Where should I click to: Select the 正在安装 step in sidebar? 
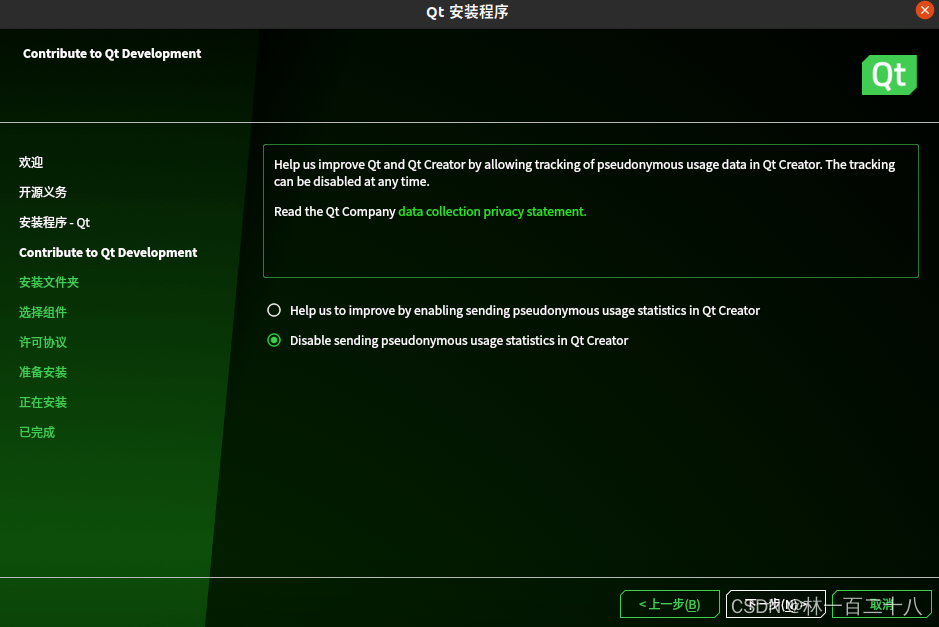point(43,402)
